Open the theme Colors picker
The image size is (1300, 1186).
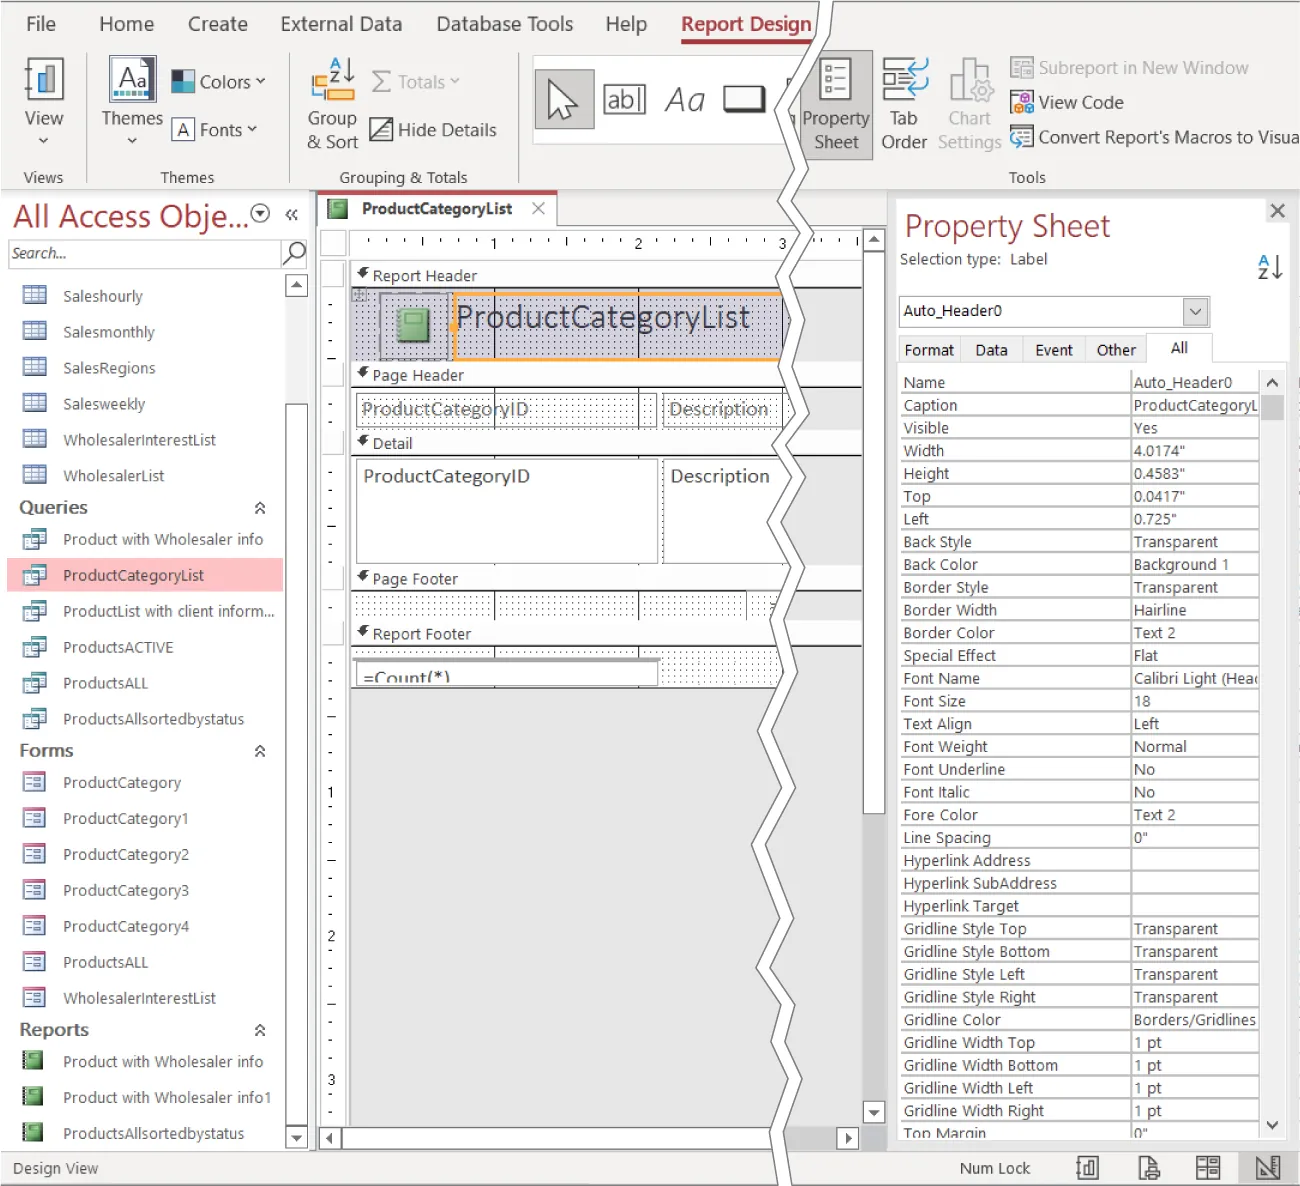pos(219,81)
